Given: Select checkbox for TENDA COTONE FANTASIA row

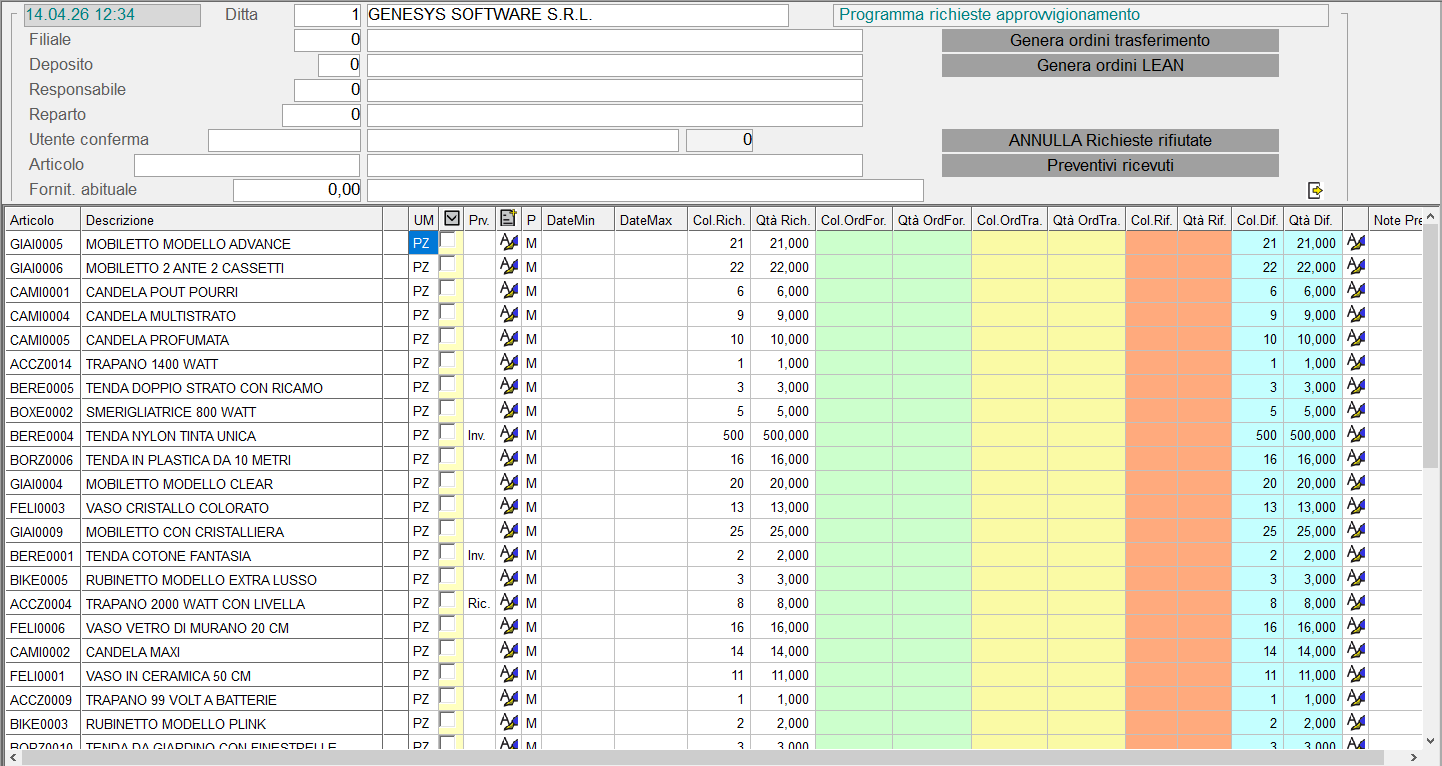Looking at the screenshot, I should click(447, 553).
